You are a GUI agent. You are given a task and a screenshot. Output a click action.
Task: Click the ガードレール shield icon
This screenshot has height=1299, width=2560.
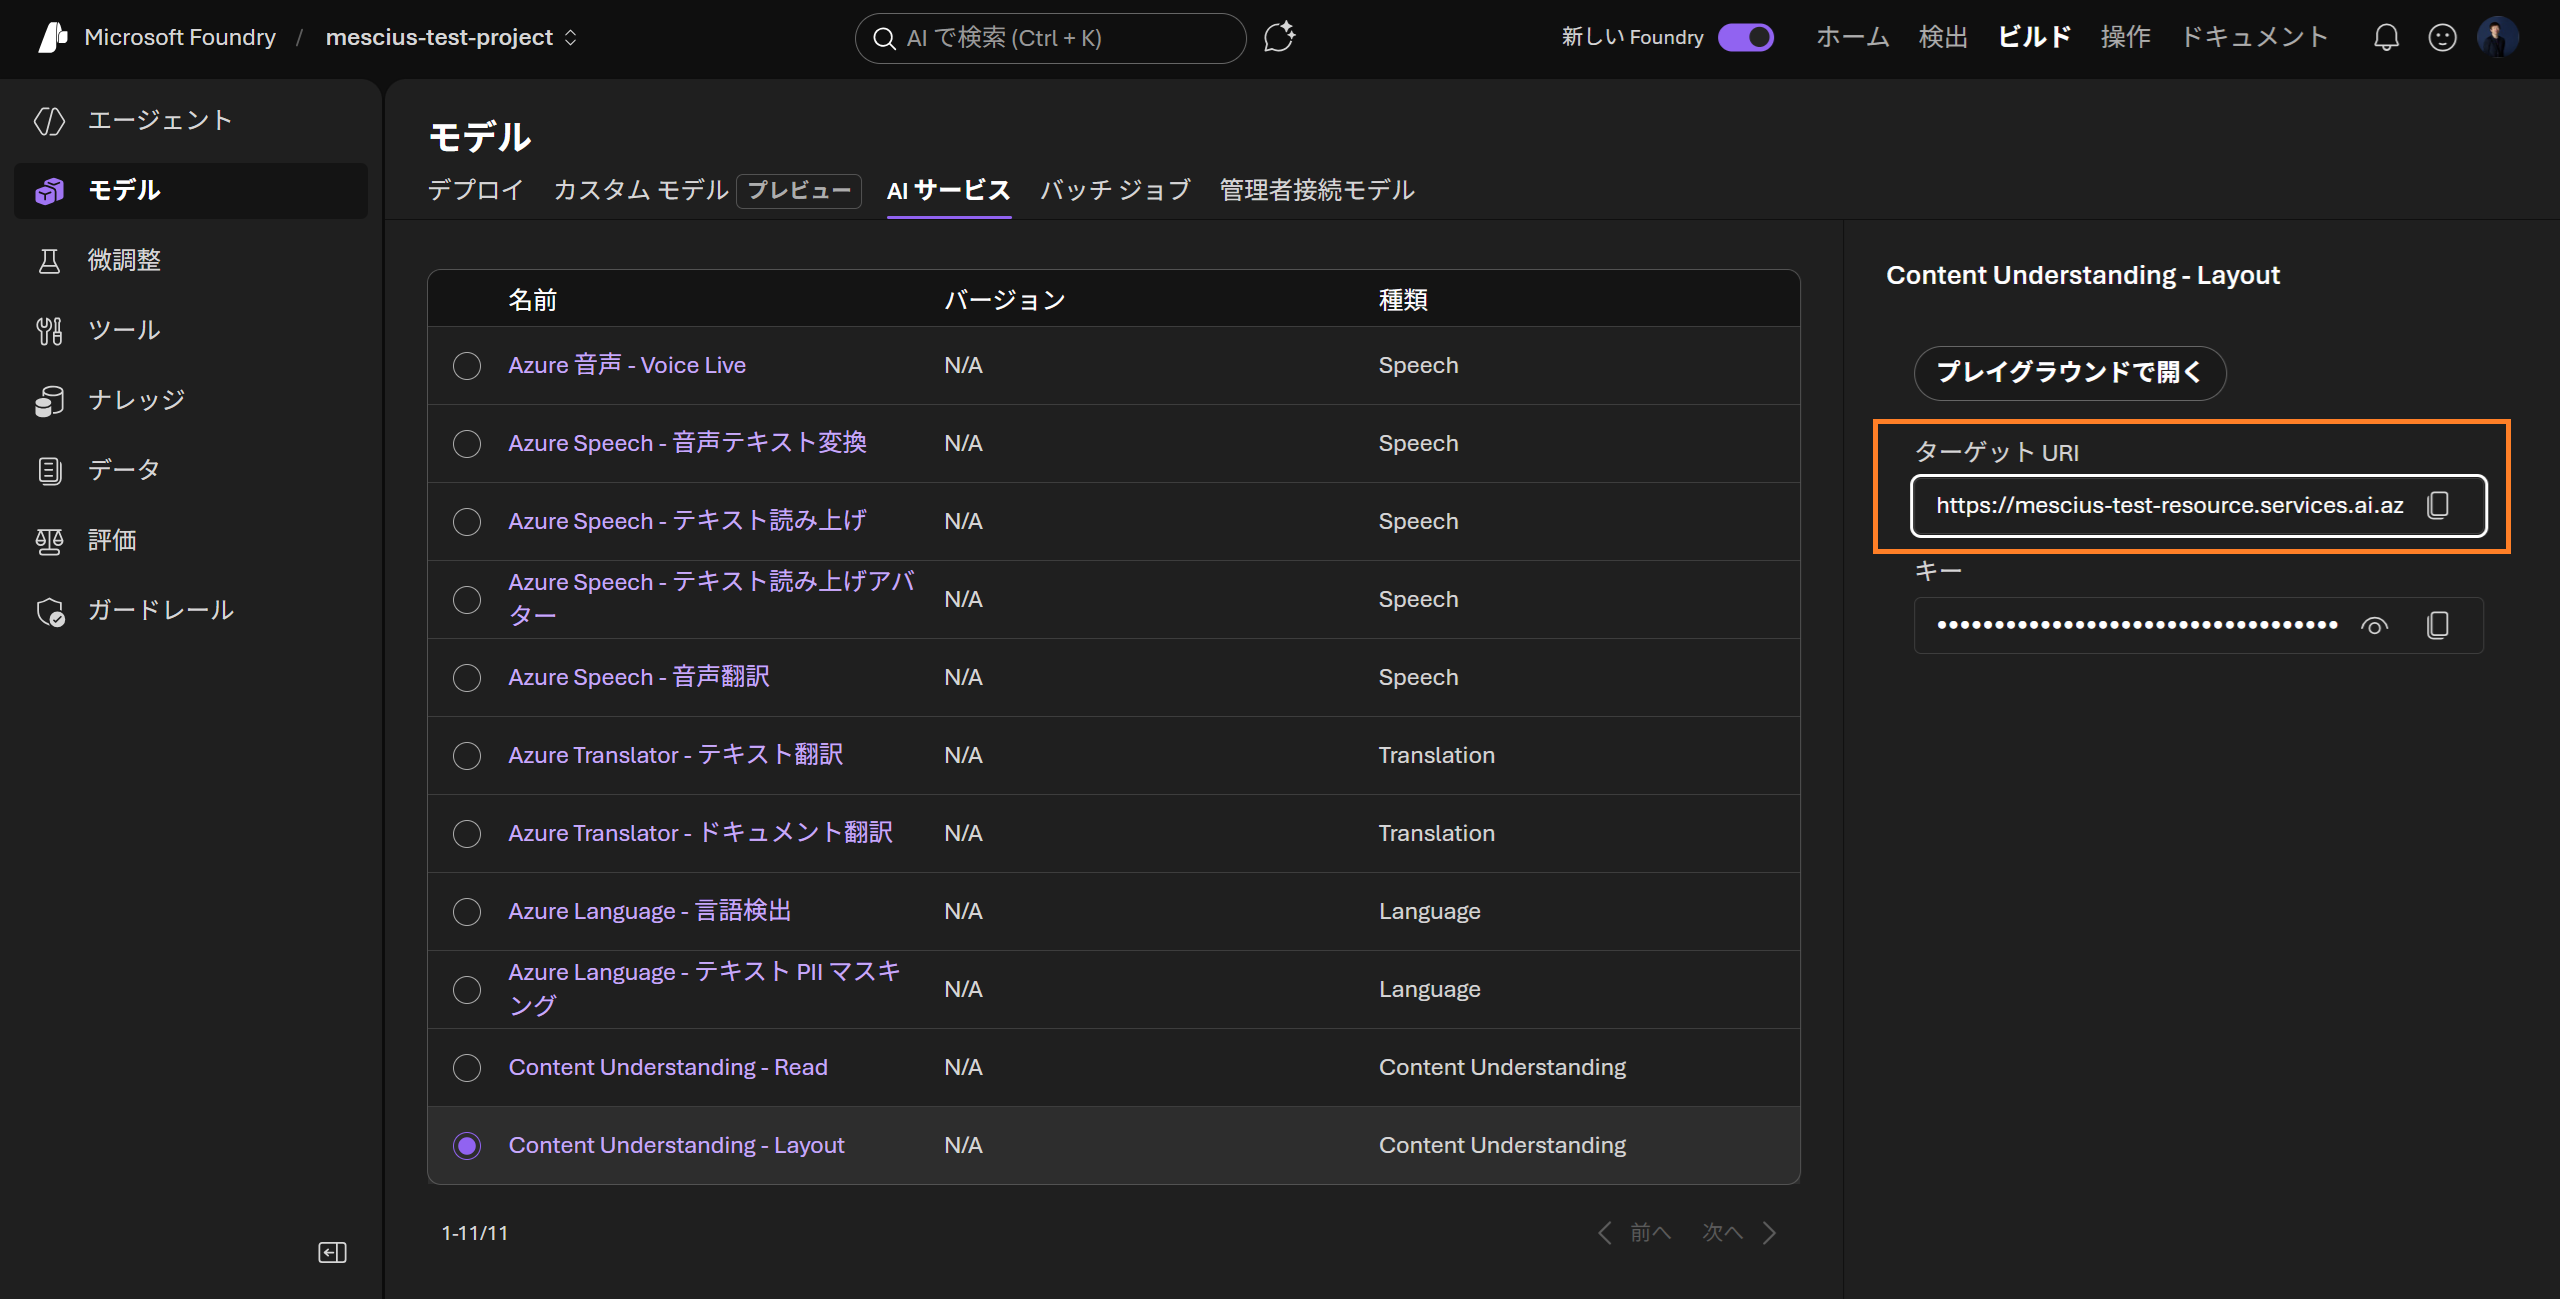coord(49,611)
